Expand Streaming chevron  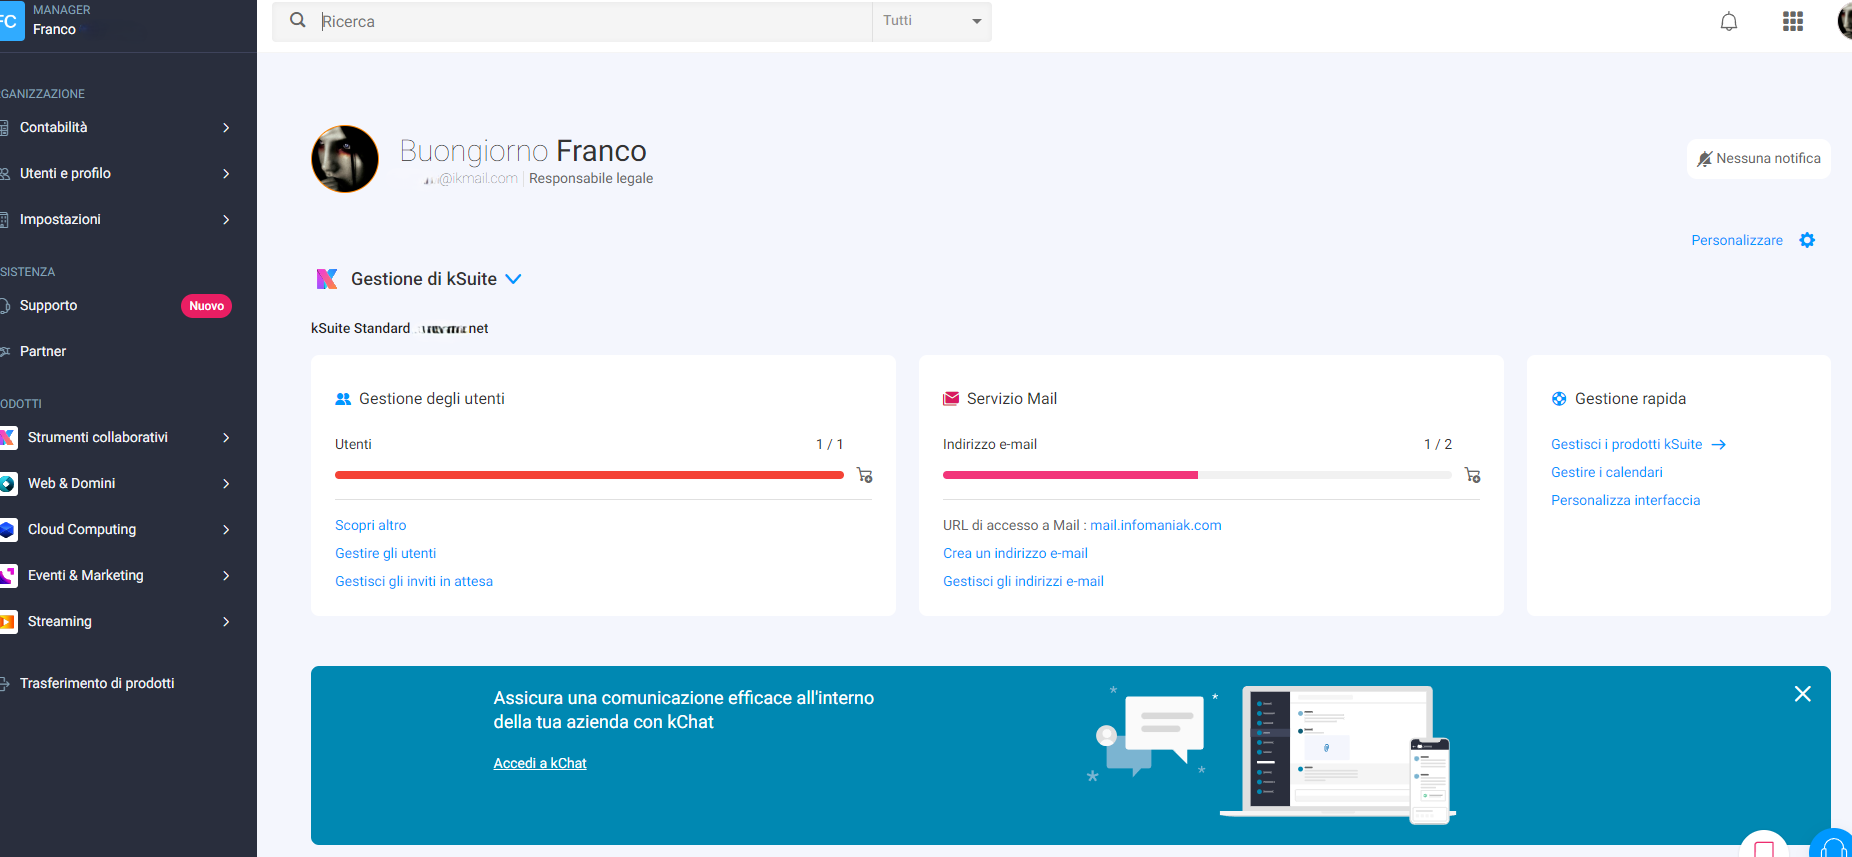226,621
